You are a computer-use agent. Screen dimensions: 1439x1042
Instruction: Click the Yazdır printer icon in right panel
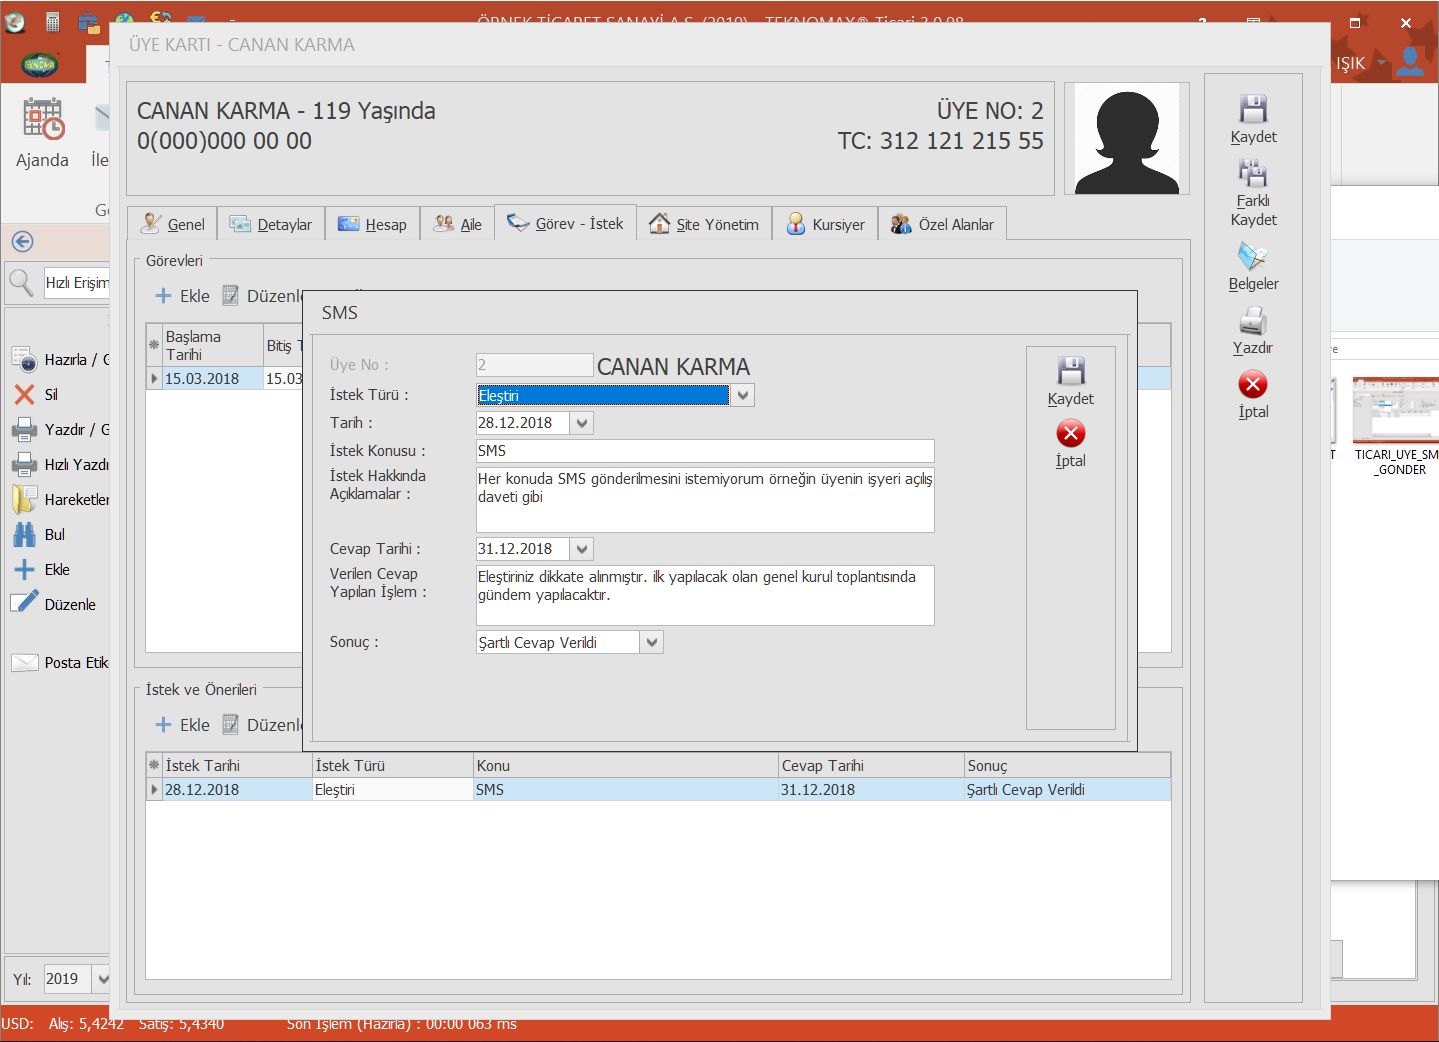(1252, 322)
